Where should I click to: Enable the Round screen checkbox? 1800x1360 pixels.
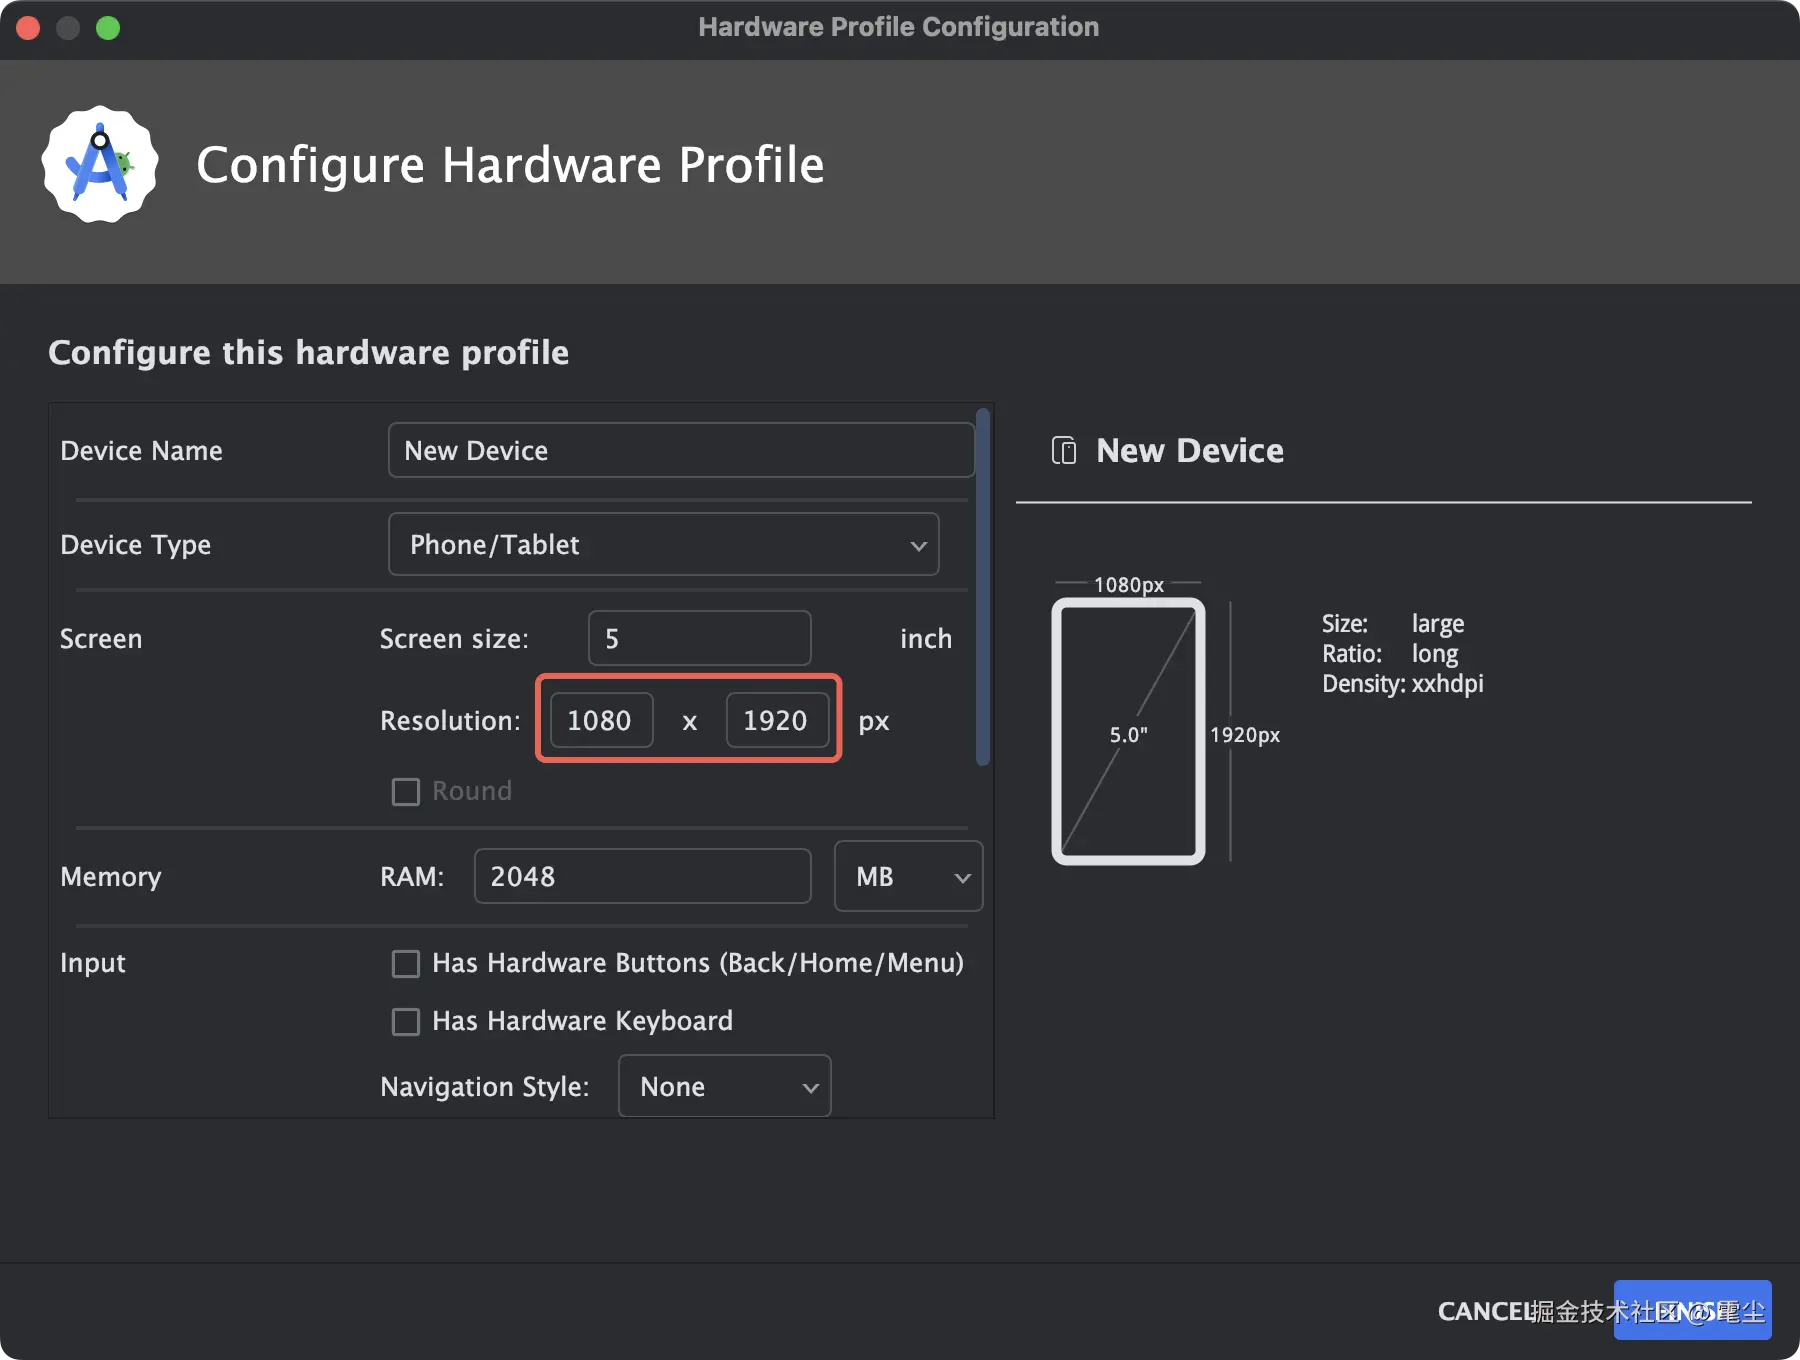click(406, 792)
